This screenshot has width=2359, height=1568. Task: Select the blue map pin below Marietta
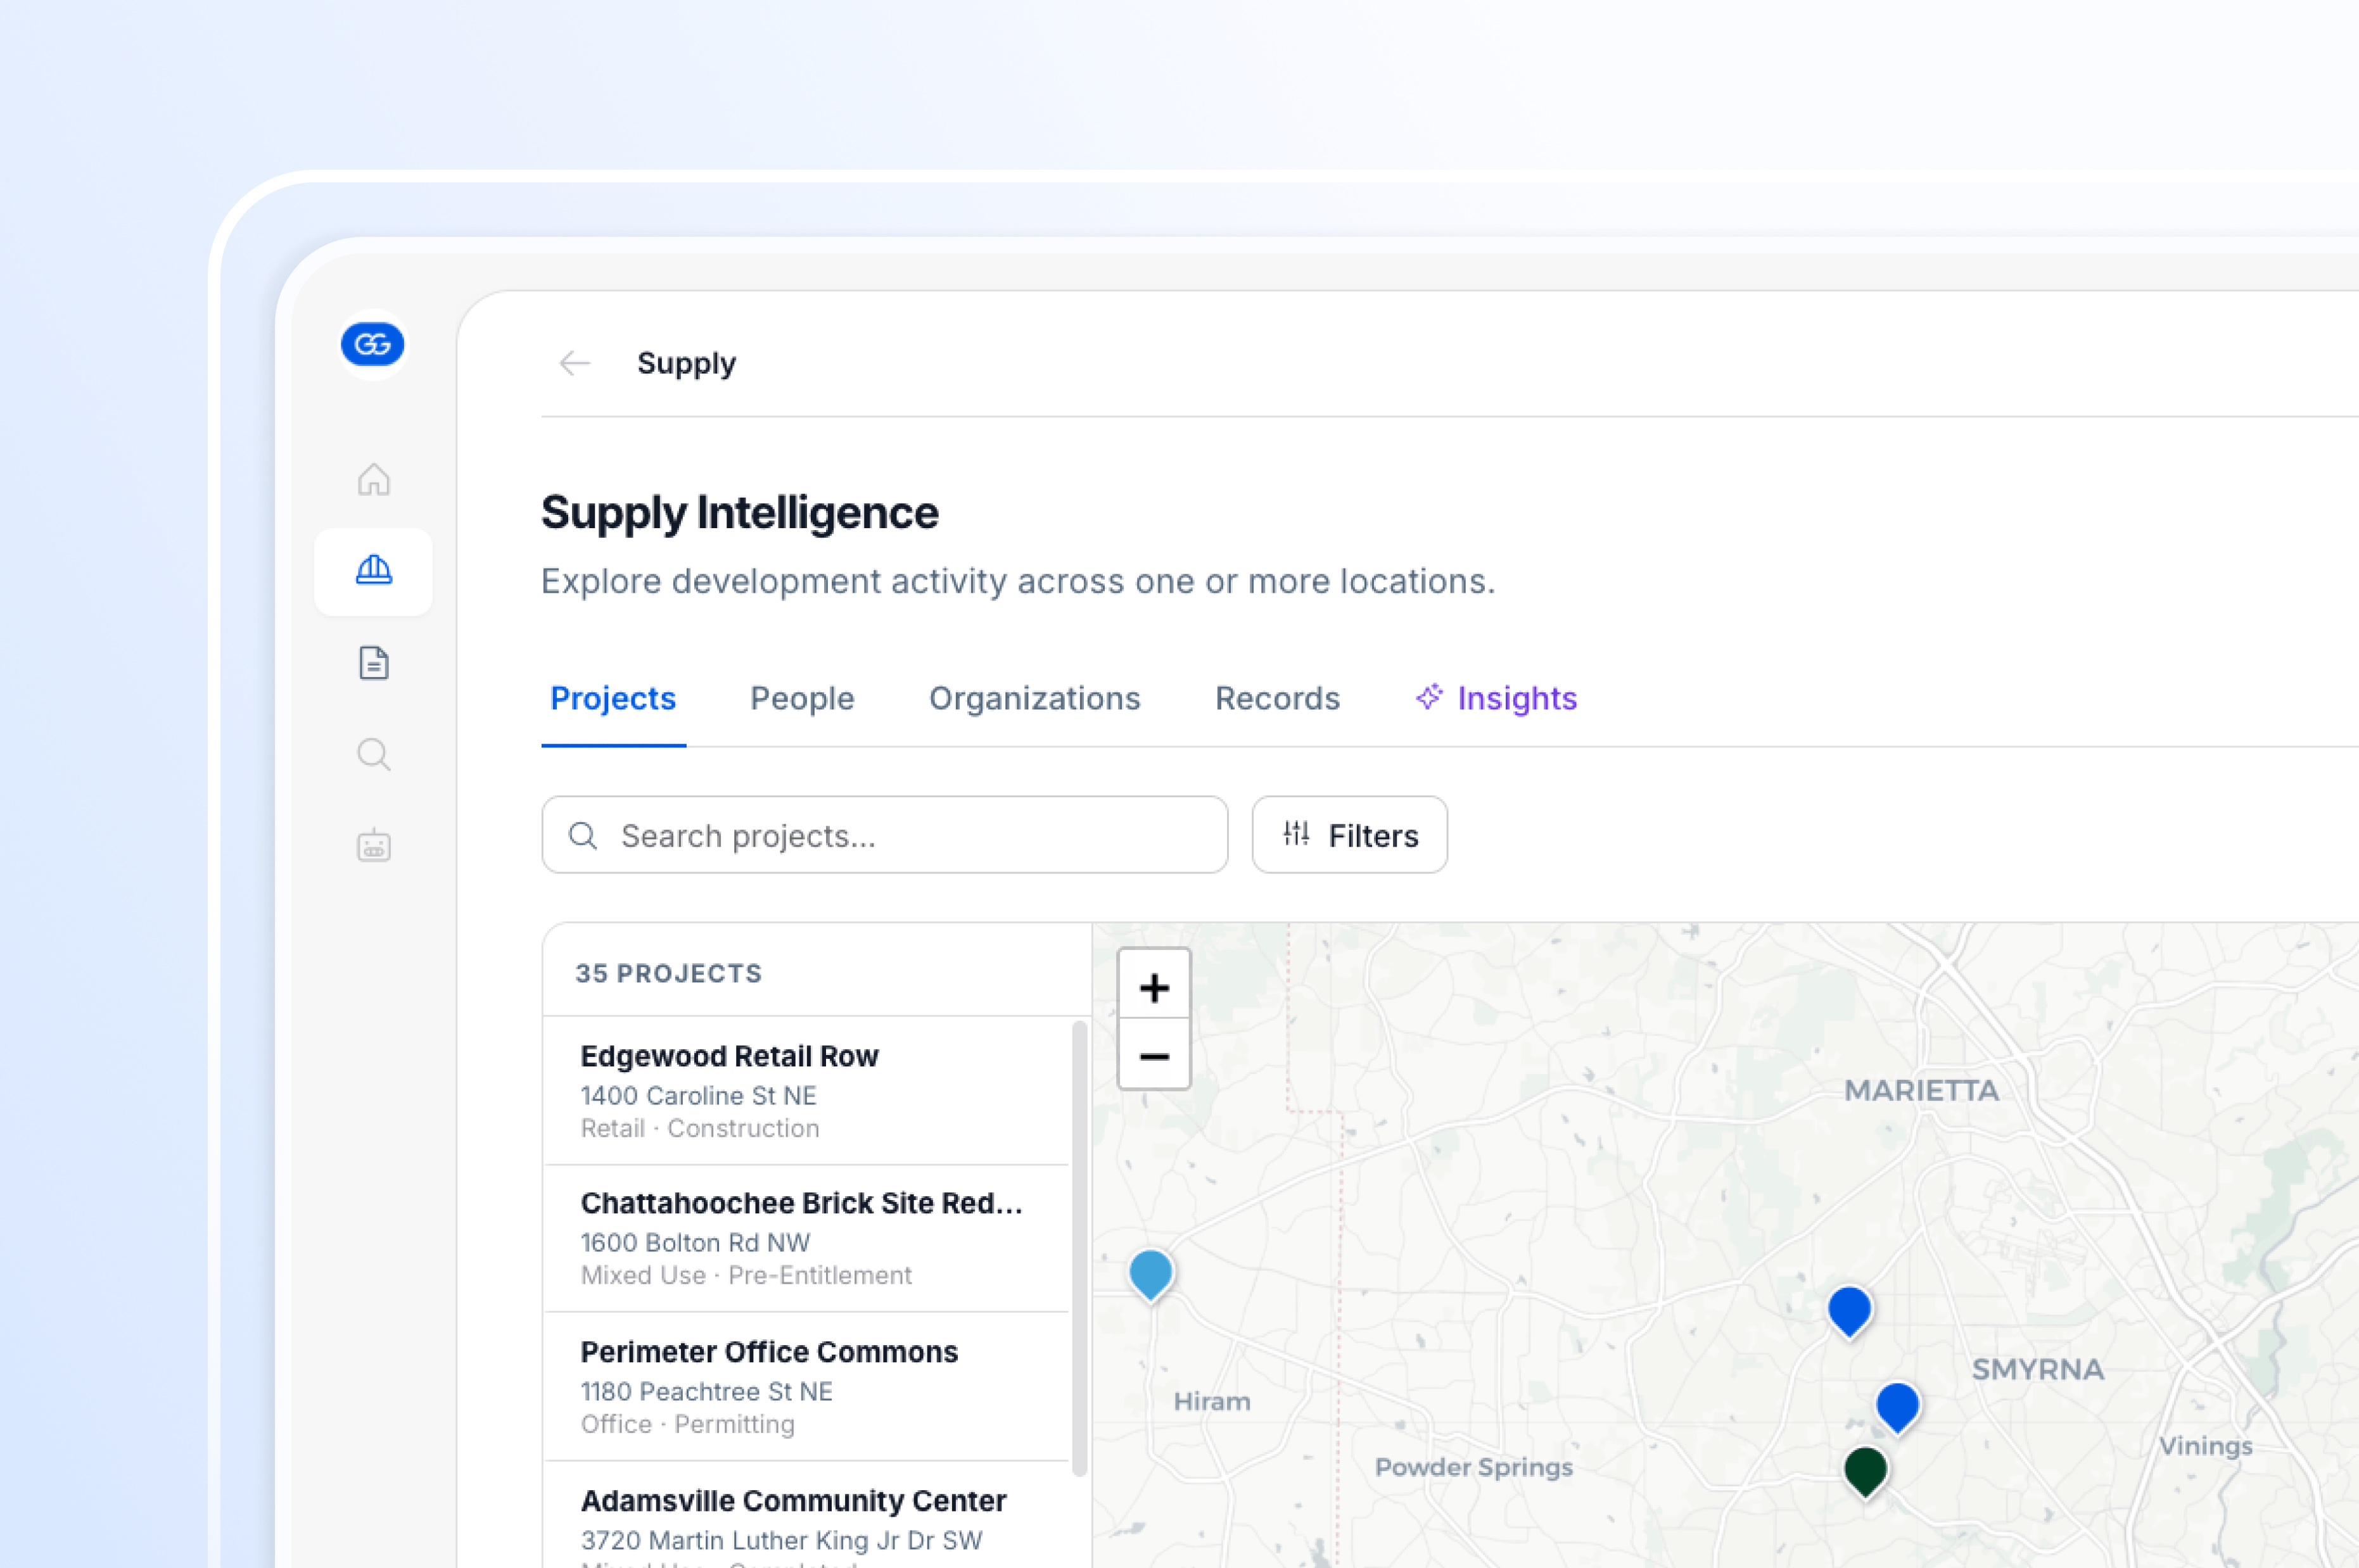tap(1849, 1311)
